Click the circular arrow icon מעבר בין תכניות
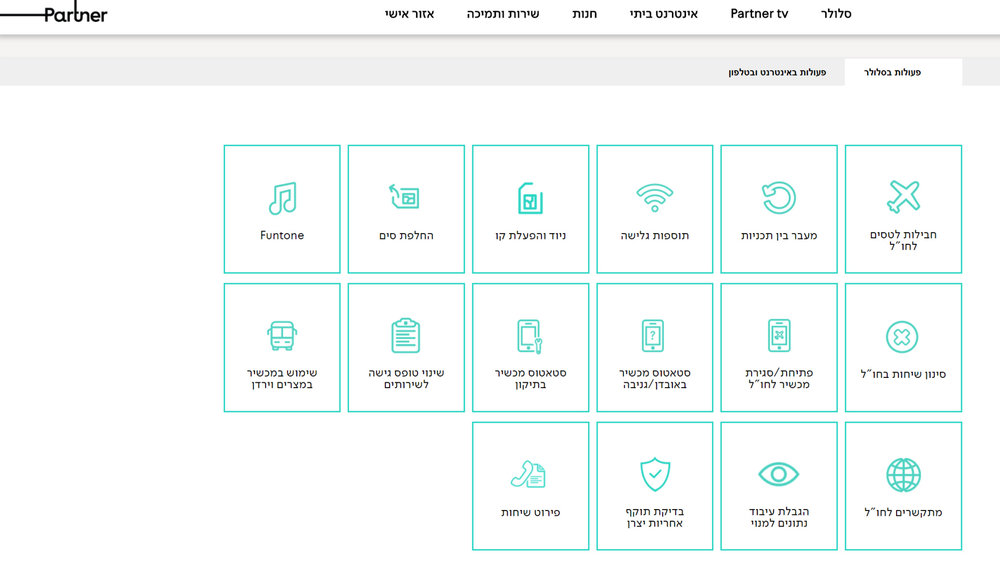The width and height of the screenshot is (1000, 571). (779, 198)
